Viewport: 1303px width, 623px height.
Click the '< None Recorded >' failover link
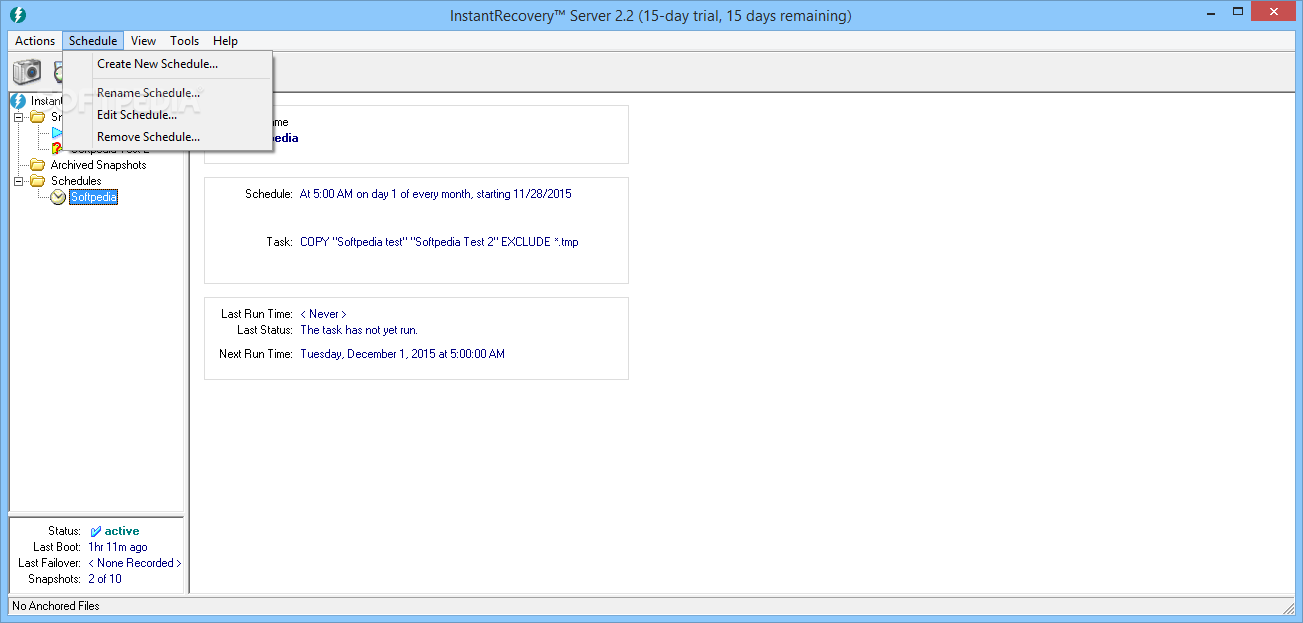tap(135, 563)
